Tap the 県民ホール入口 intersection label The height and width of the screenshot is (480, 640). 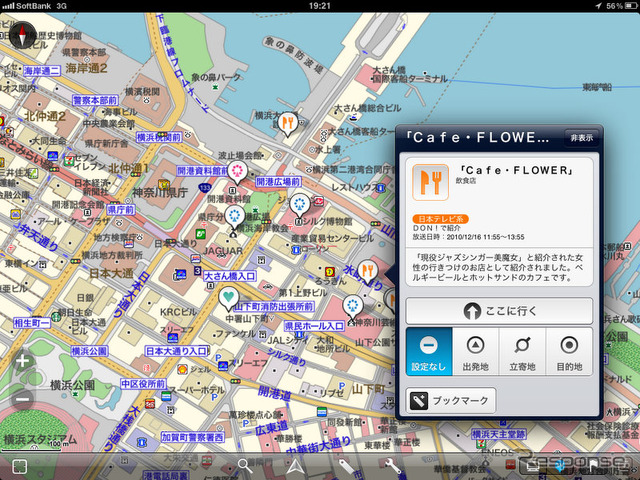point(315,326)
